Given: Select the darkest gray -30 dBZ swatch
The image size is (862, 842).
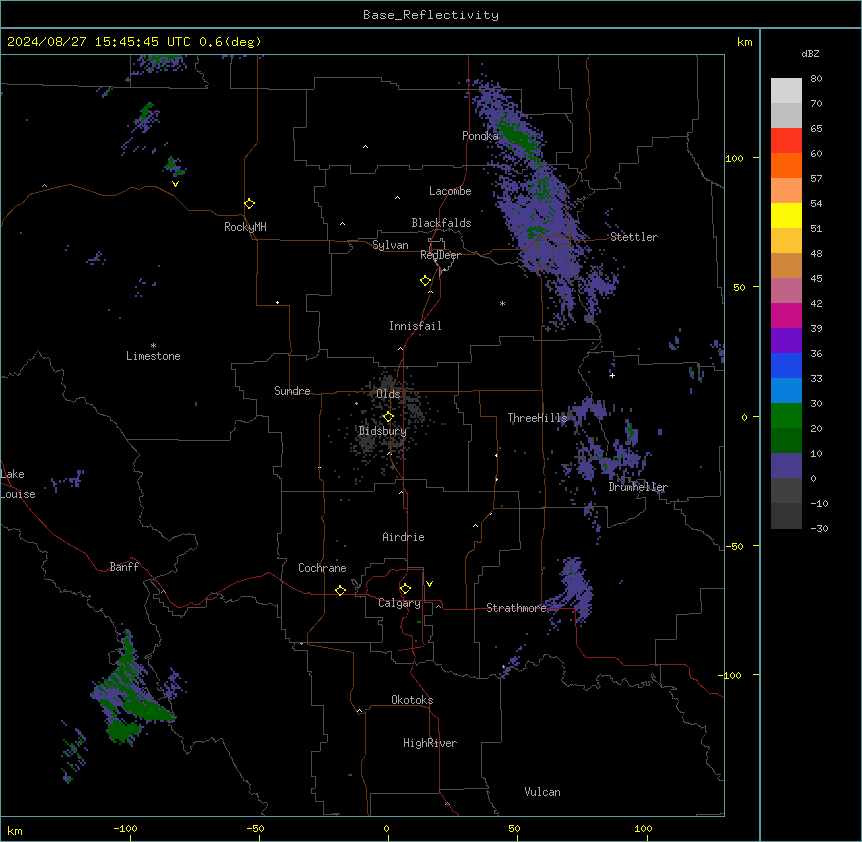Looking at the screenshot, I should pyautogui.click(x=786, y=516).
